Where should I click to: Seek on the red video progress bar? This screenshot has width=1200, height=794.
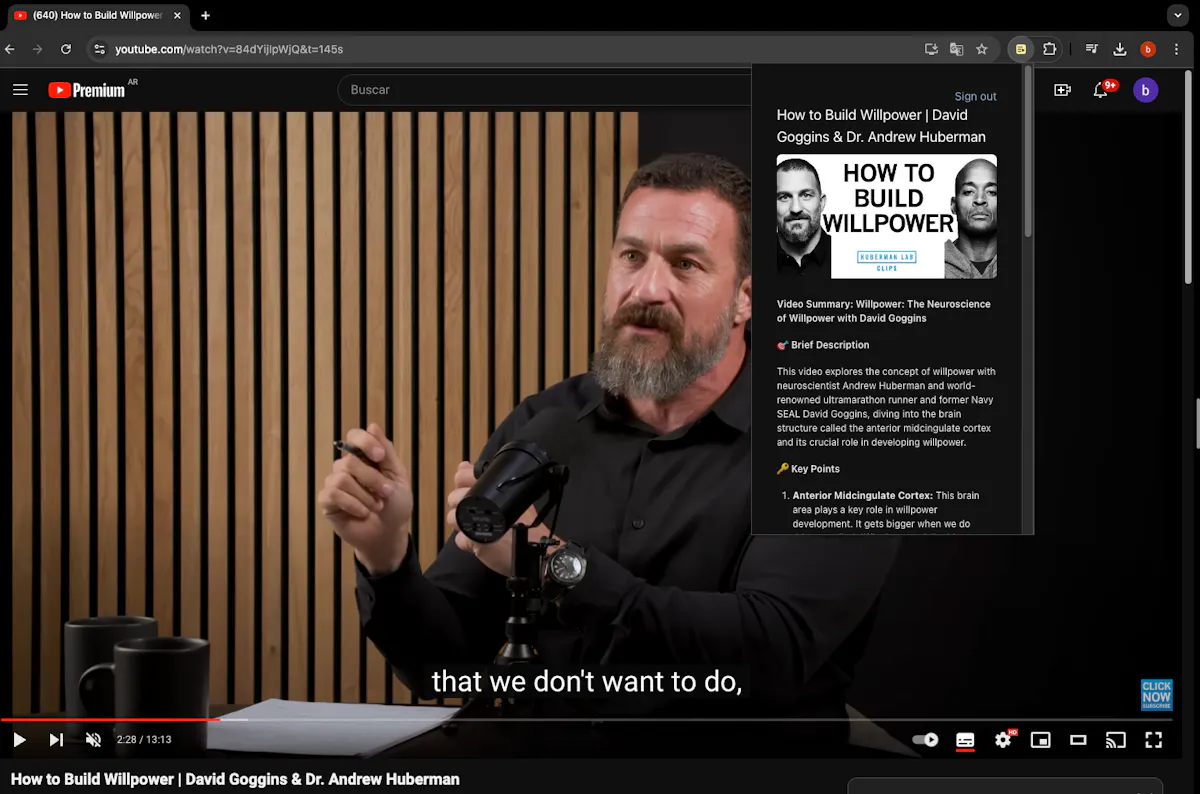[x=110, y=719]
